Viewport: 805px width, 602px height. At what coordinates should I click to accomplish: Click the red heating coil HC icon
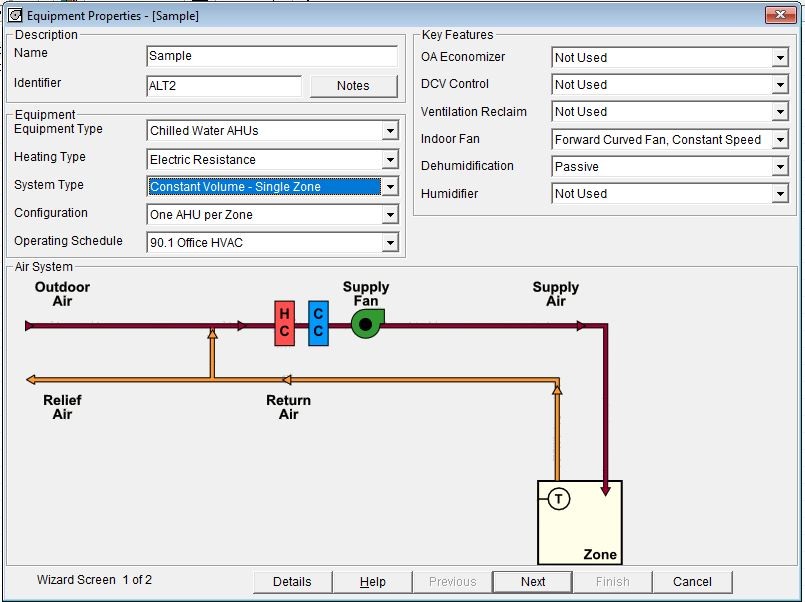(284, 324)
